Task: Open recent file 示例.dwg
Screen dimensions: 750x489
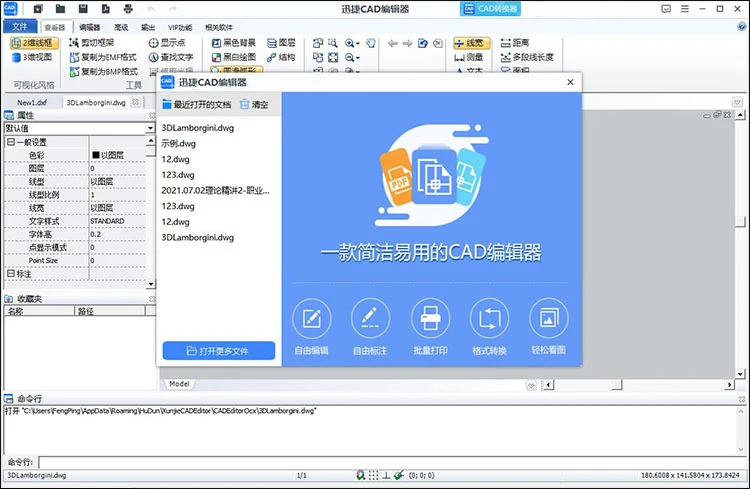Action: click(x=178, y=143)
